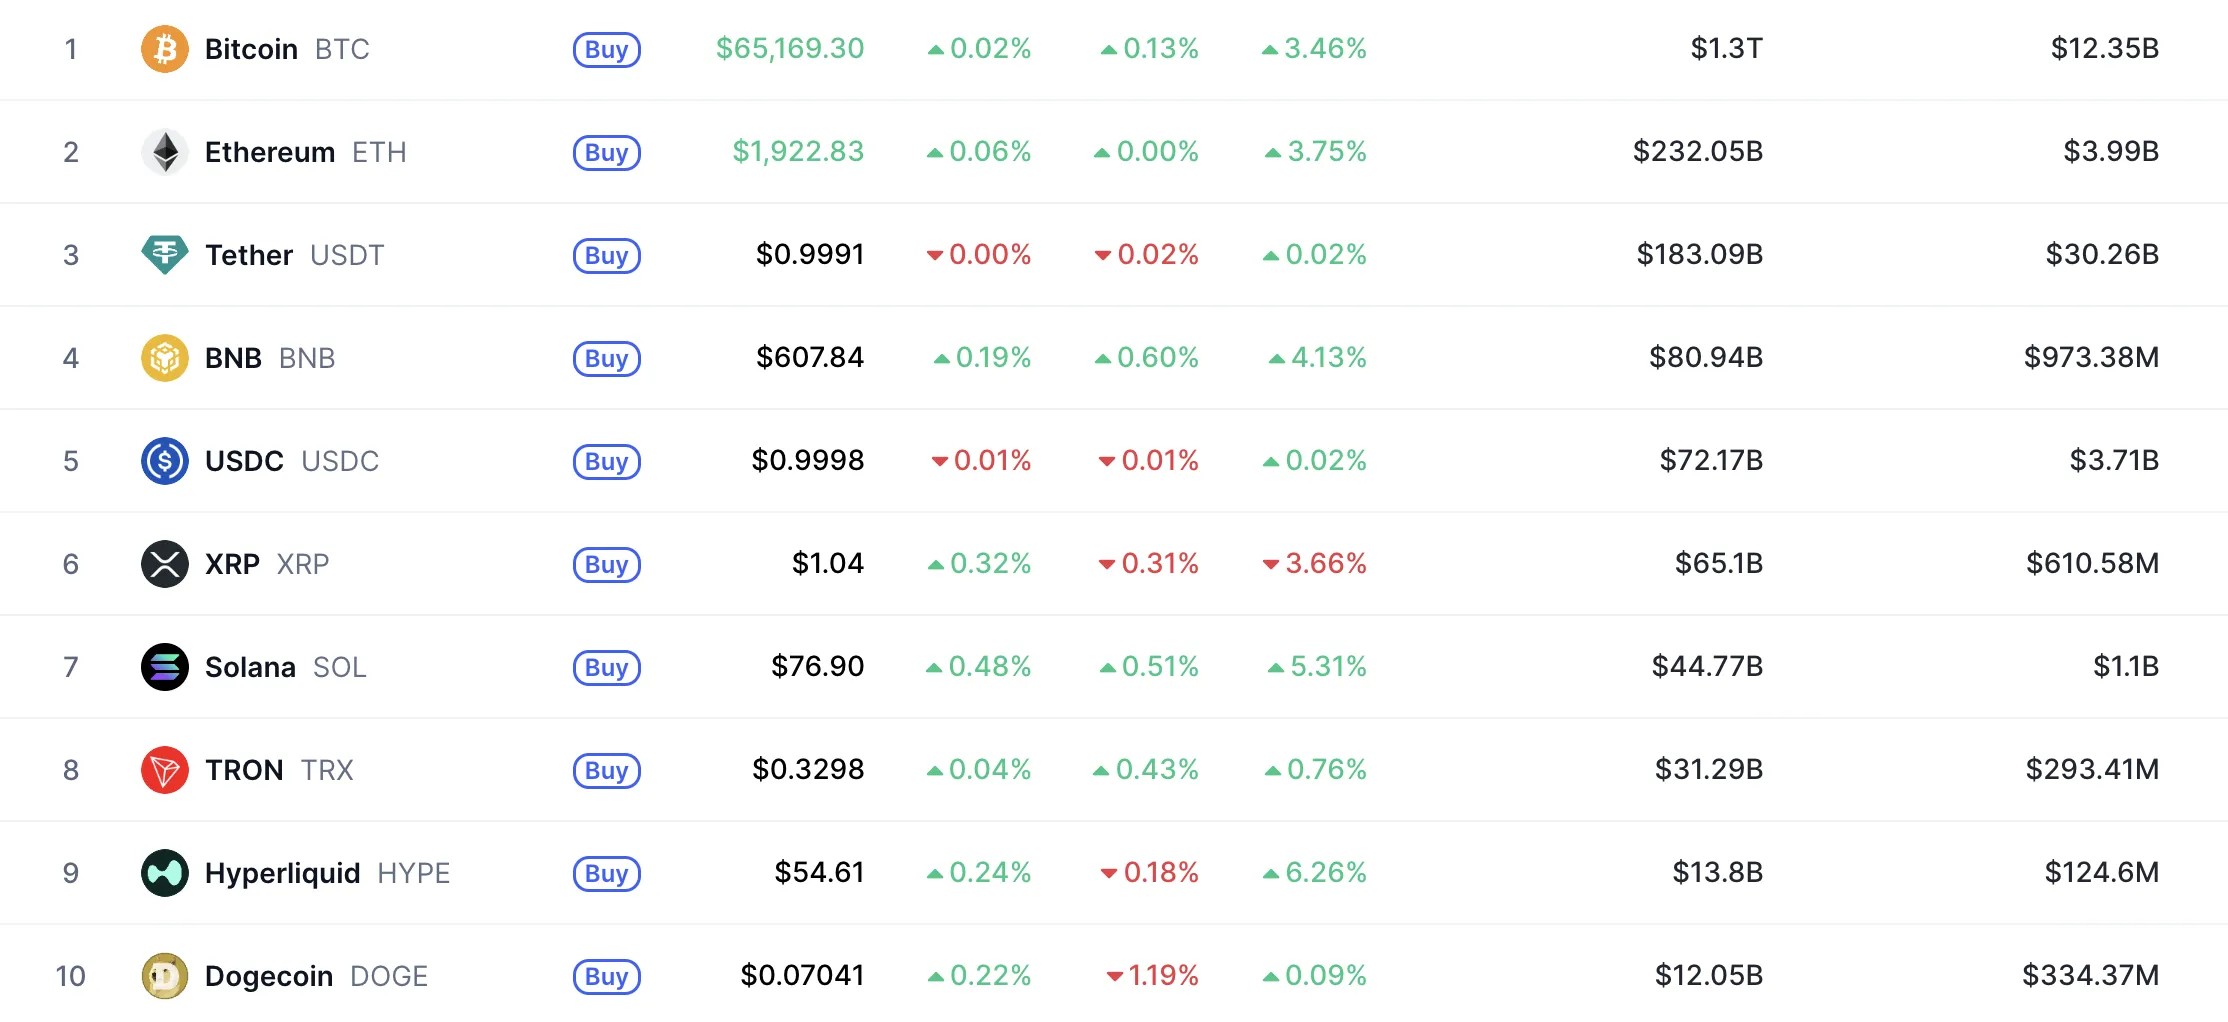Open the Tether coin name link
2228x1022 pixels.
(x=249, y=255)
